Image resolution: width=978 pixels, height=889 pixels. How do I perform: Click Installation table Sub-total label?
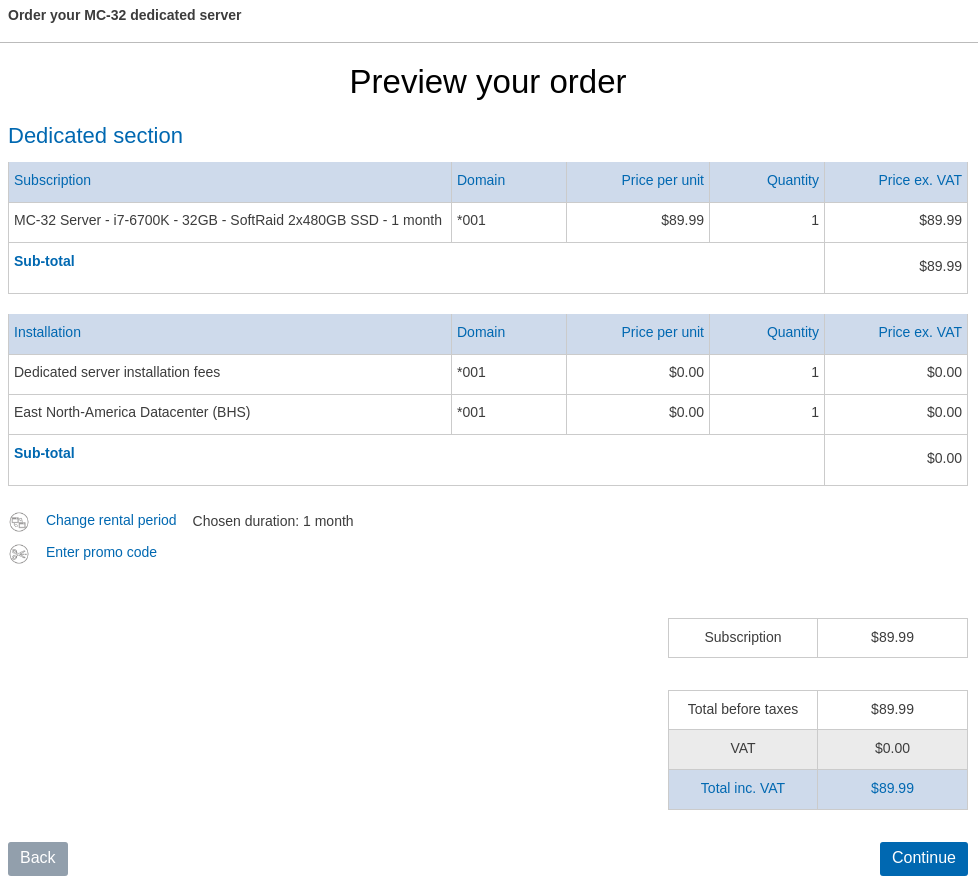tap(44, 454)
